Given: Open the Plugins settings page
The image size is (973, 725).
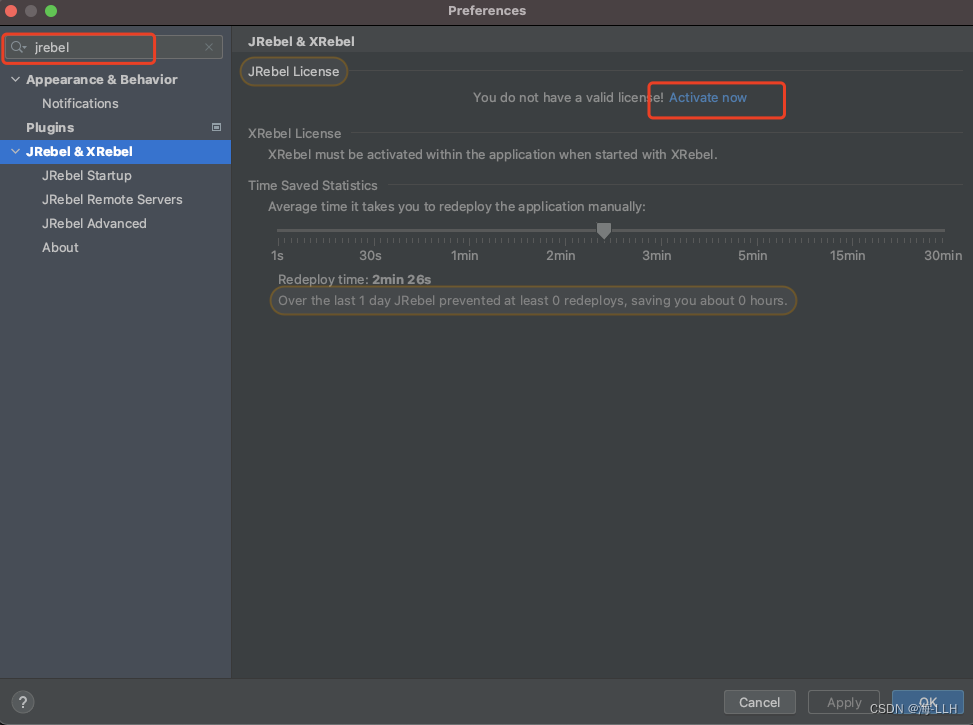Looking at the screenshot, I should point(50,127).
